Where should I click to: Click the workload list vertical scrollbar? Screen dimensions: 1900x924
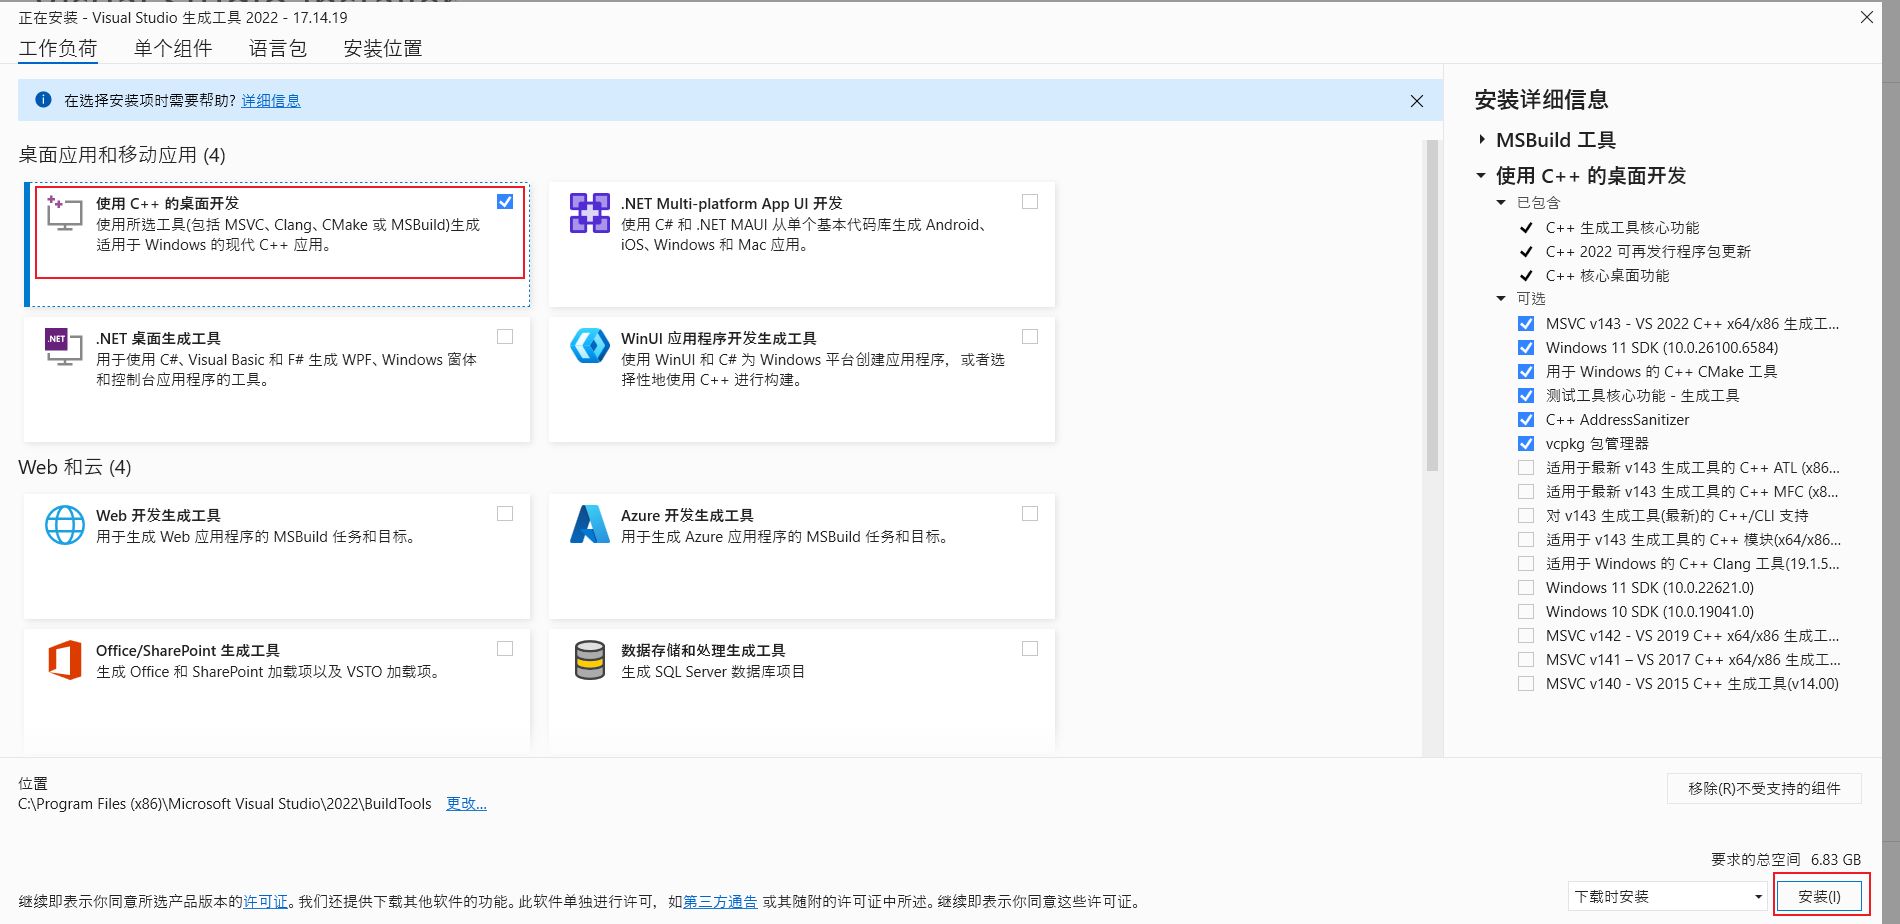pos(1432,300)
